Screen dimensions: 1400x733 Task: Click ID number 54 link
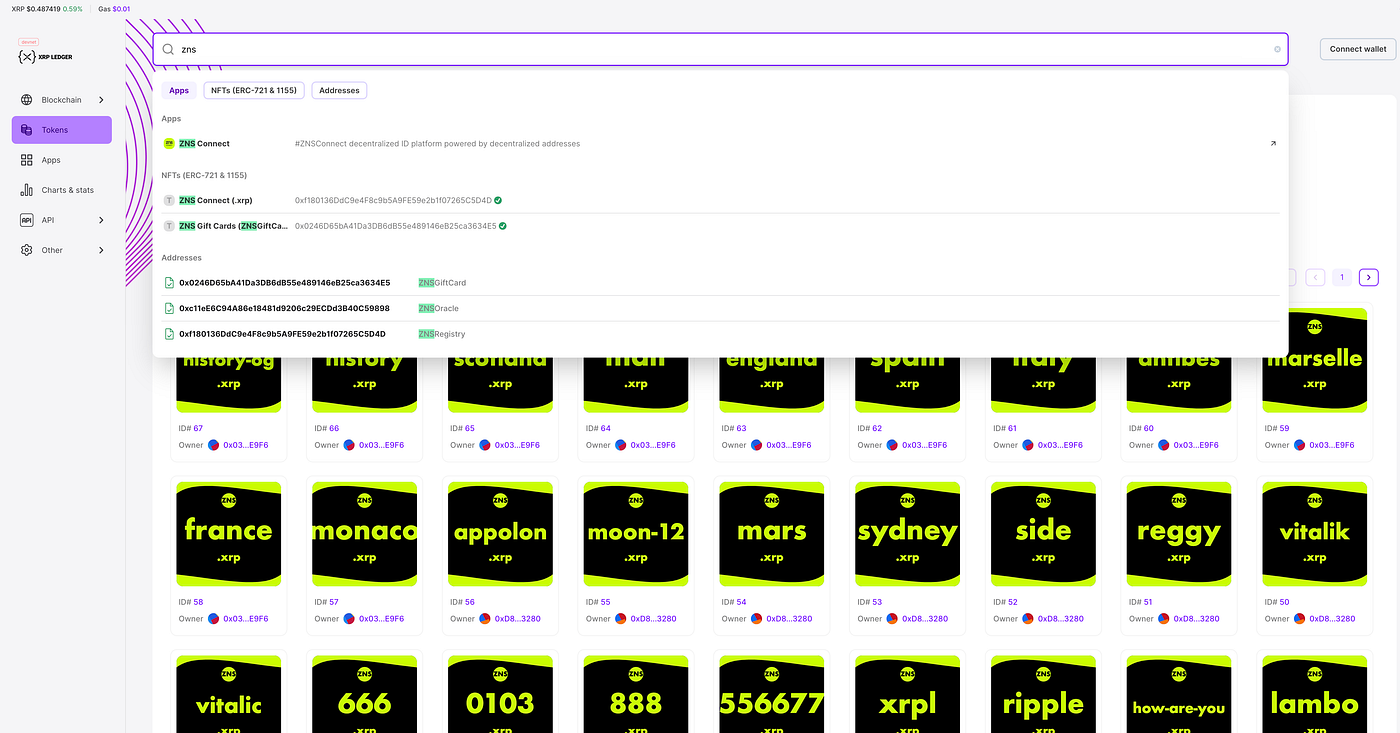[x=741, y=602]
